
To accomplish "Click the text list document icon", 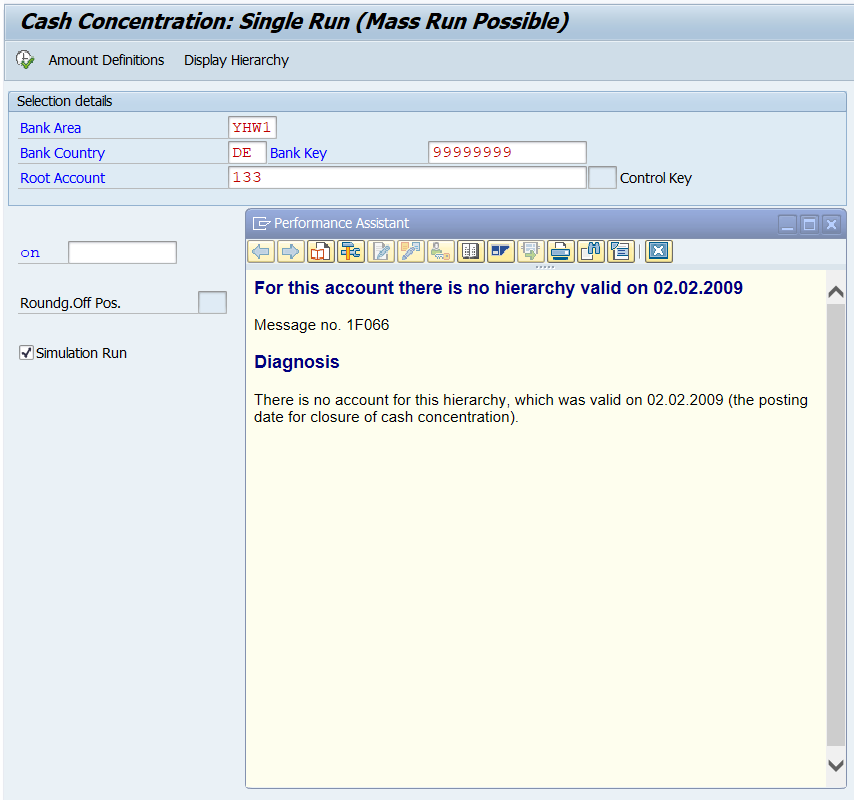I will (x=620, y=252).
